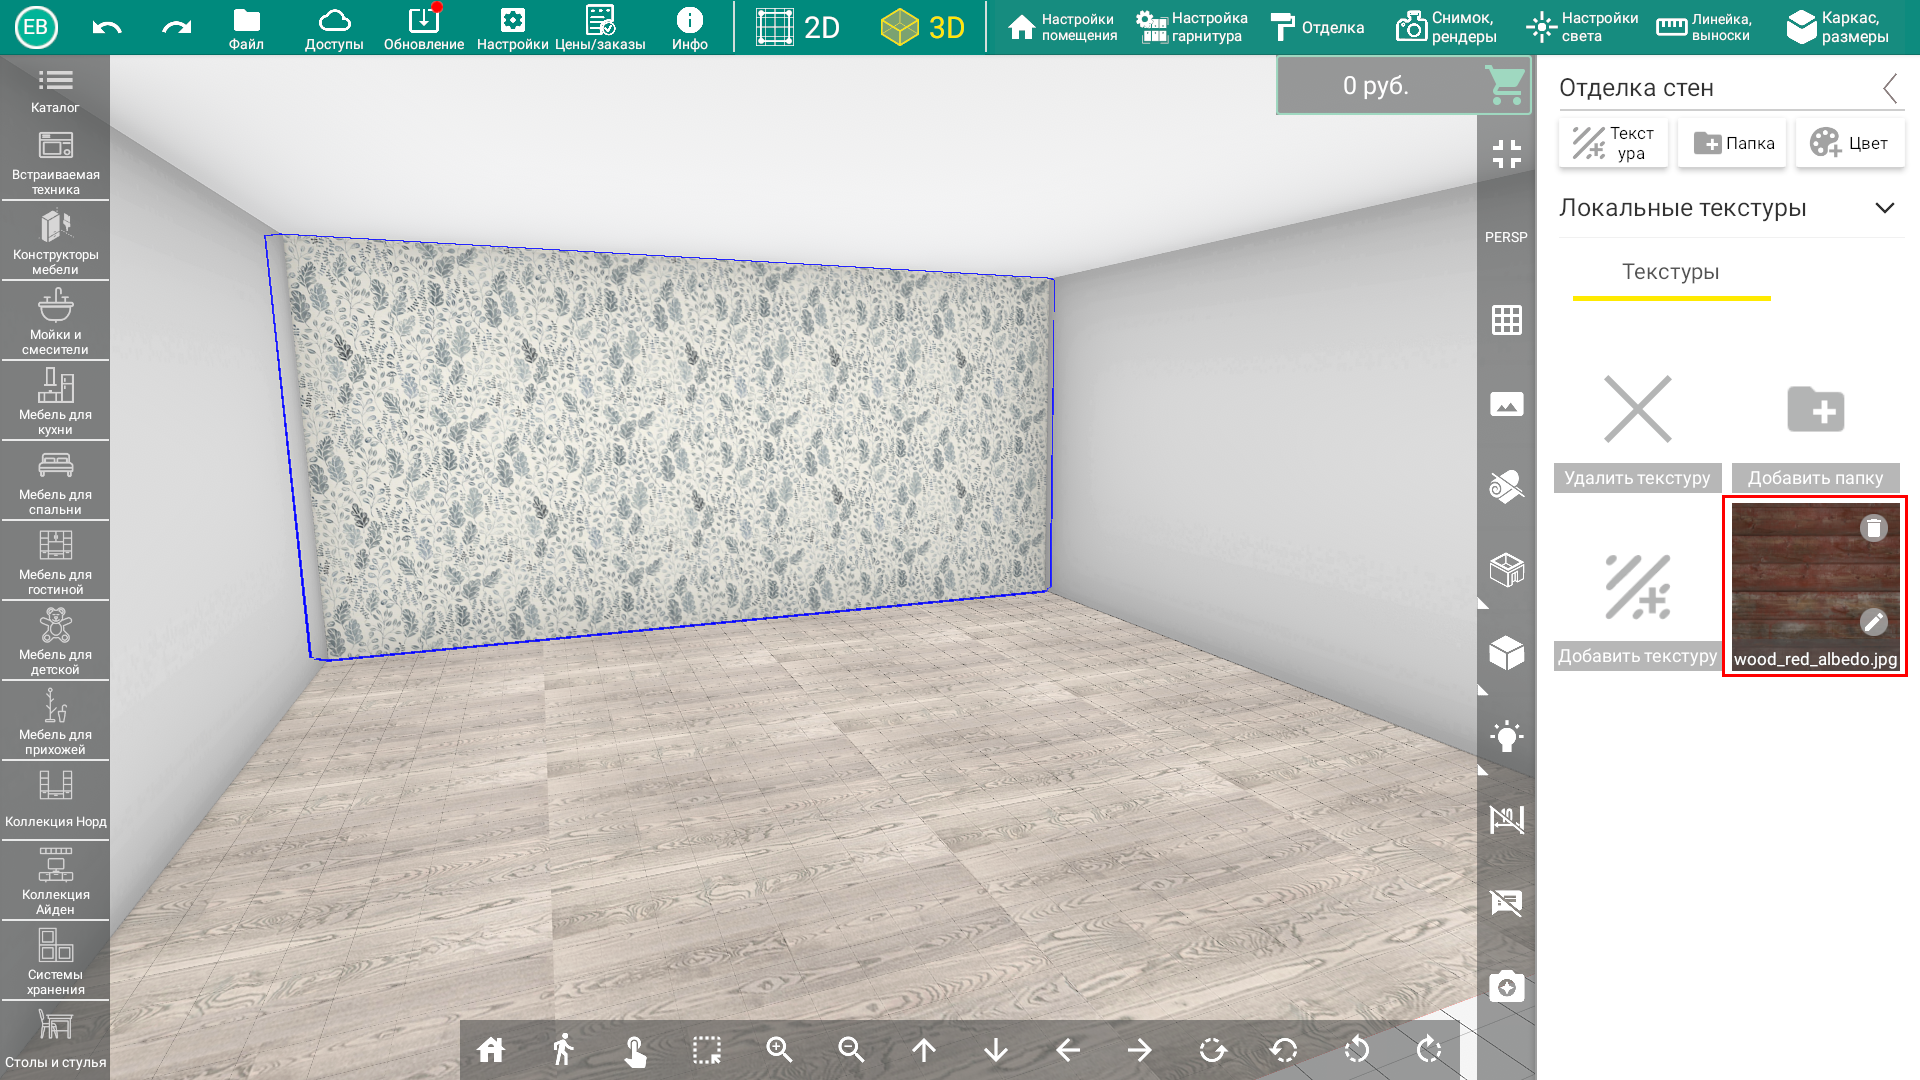Open Коллекция Айден category
The image size is (1920, 1080).
click(x=55, y=880)
